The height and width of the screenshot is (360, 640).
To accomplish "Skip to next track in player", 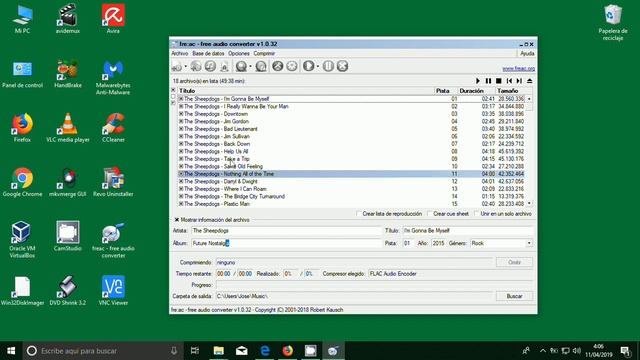I will coord(519,81).
